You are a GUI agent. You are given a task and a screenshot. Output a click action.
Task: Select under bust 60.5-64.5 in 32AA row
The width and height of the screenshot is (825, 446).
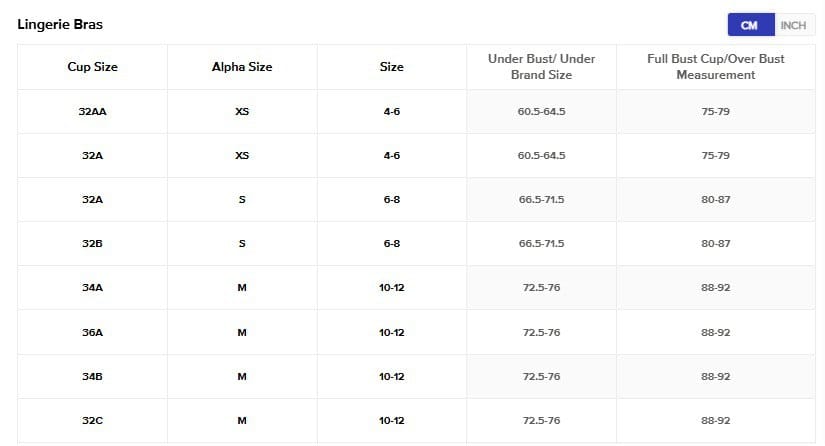(541, 111)
